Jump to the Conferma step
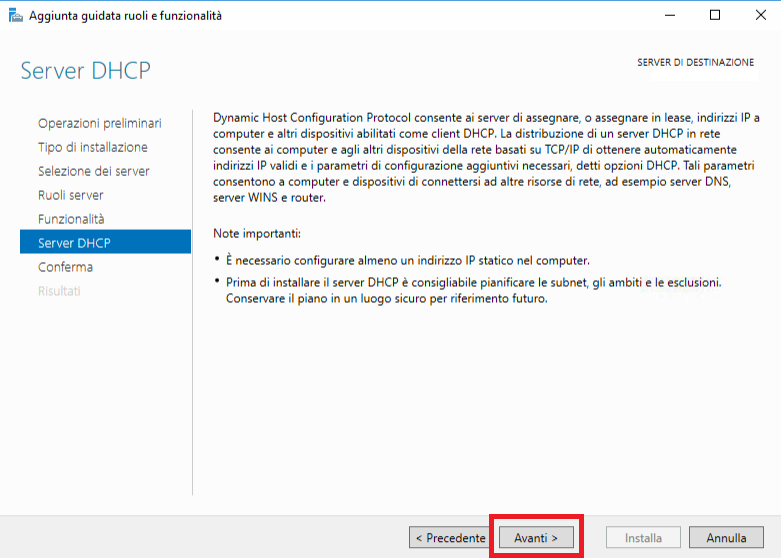 pyautogui.click(x=65, y=267)
